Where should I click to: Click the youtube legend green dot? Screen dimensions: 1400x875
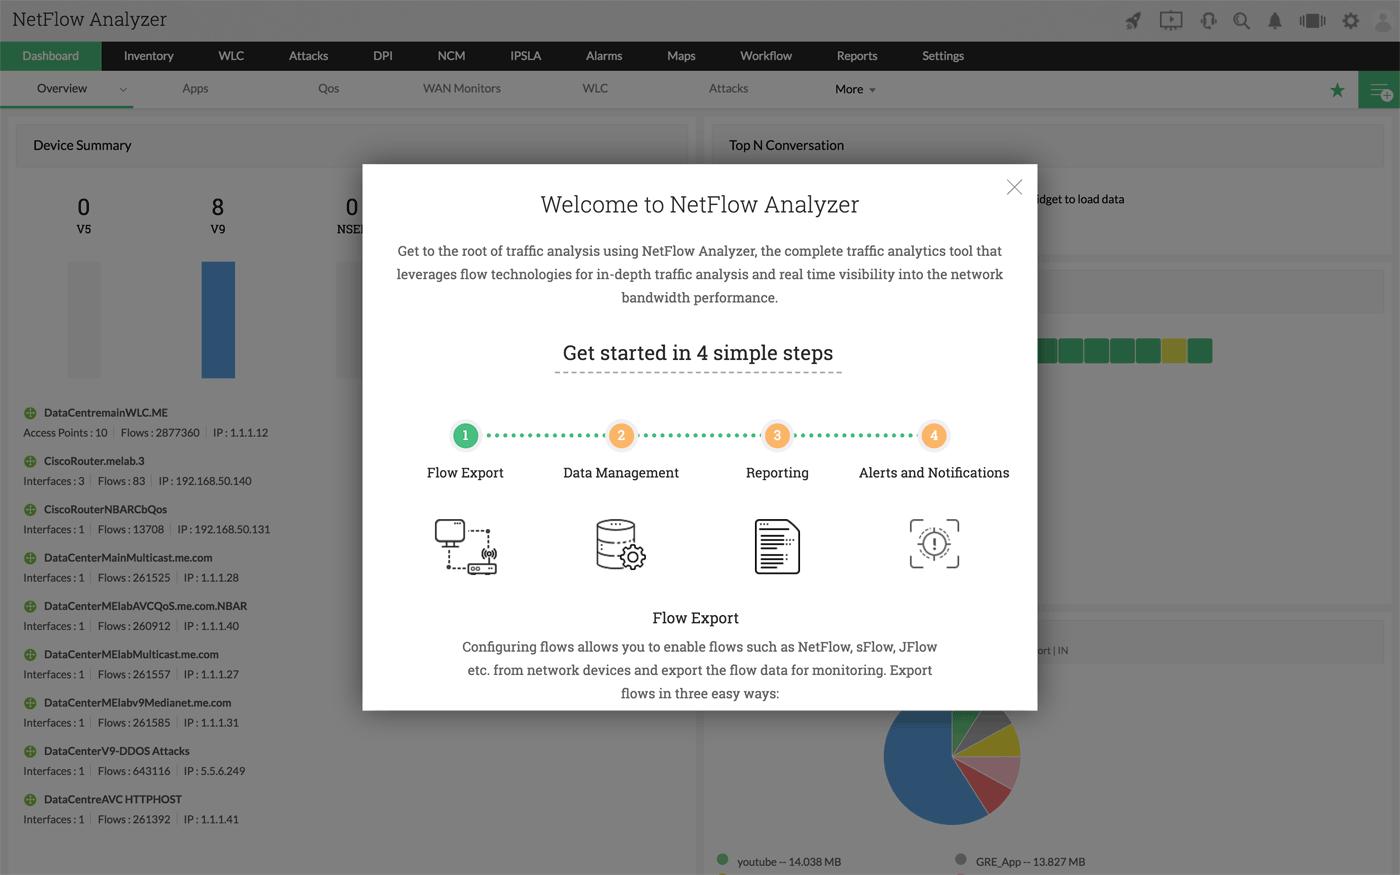click(x=722, y=860)
